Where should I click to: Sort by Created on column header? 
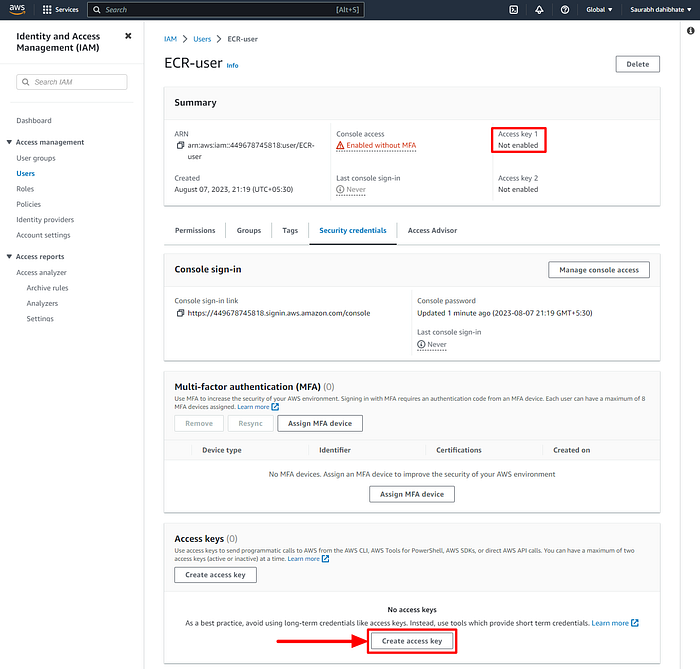[571, 450]
